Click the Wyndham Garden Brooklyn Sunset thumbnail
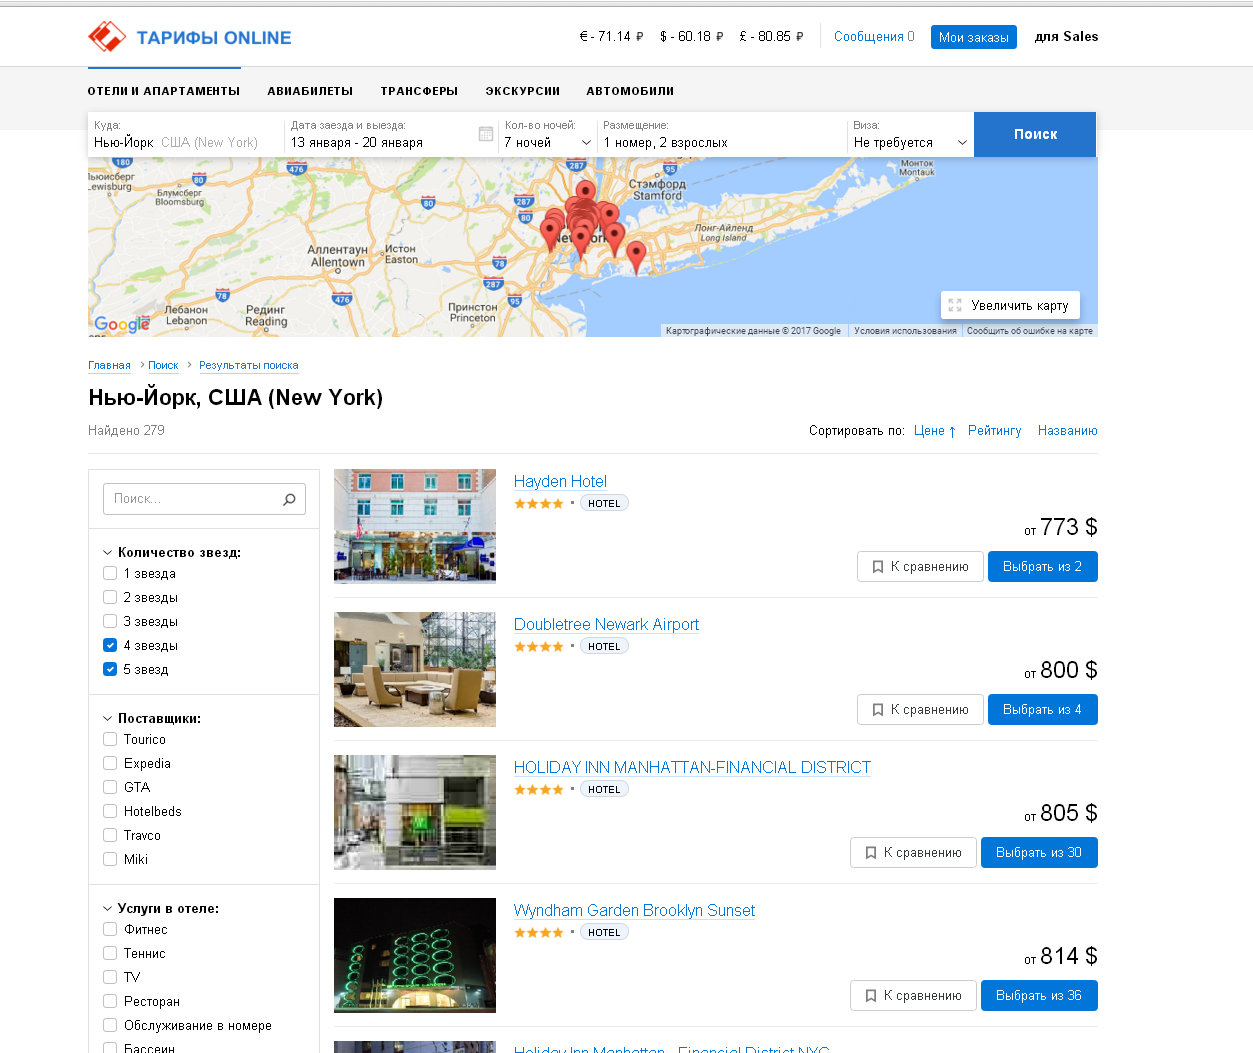 pos(415,955)
